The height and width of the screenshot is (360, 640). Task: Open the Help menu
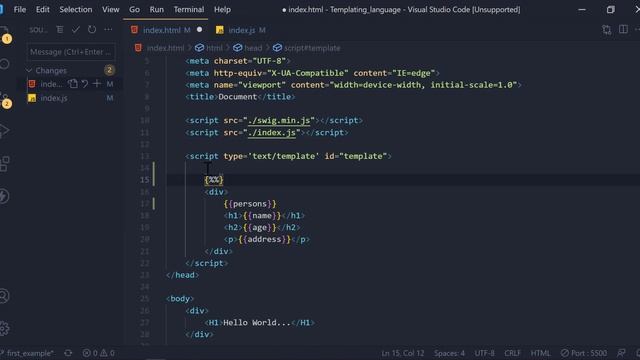[x=222, y=9]
